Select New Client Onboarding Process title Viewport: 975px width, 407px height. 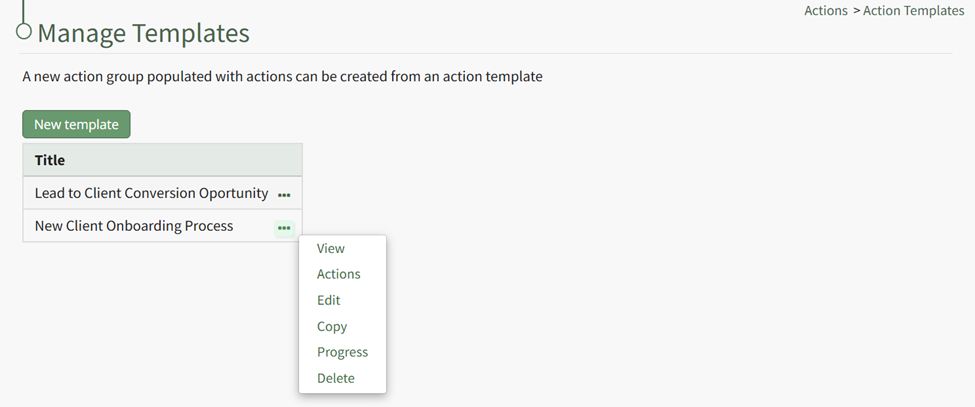tap(134, 226)
